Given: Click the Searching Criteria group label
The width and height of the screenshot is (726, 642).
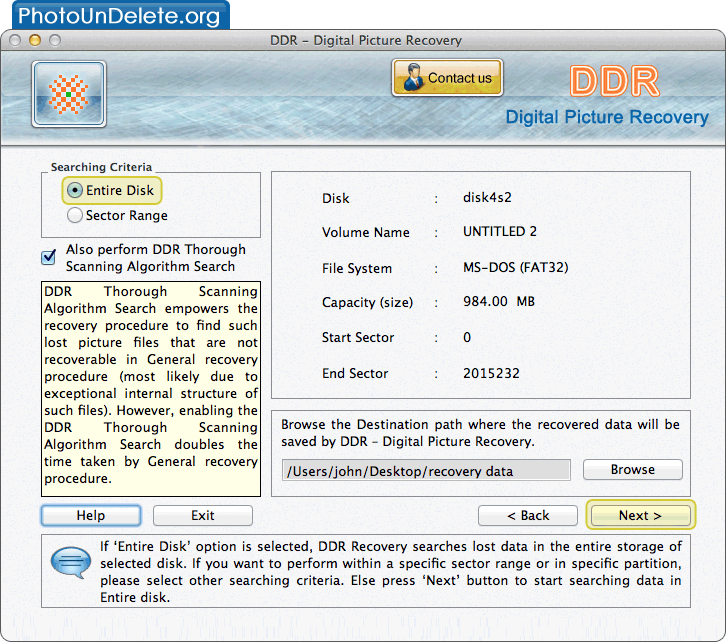Looking at the screenshot, I should (101, 167).
